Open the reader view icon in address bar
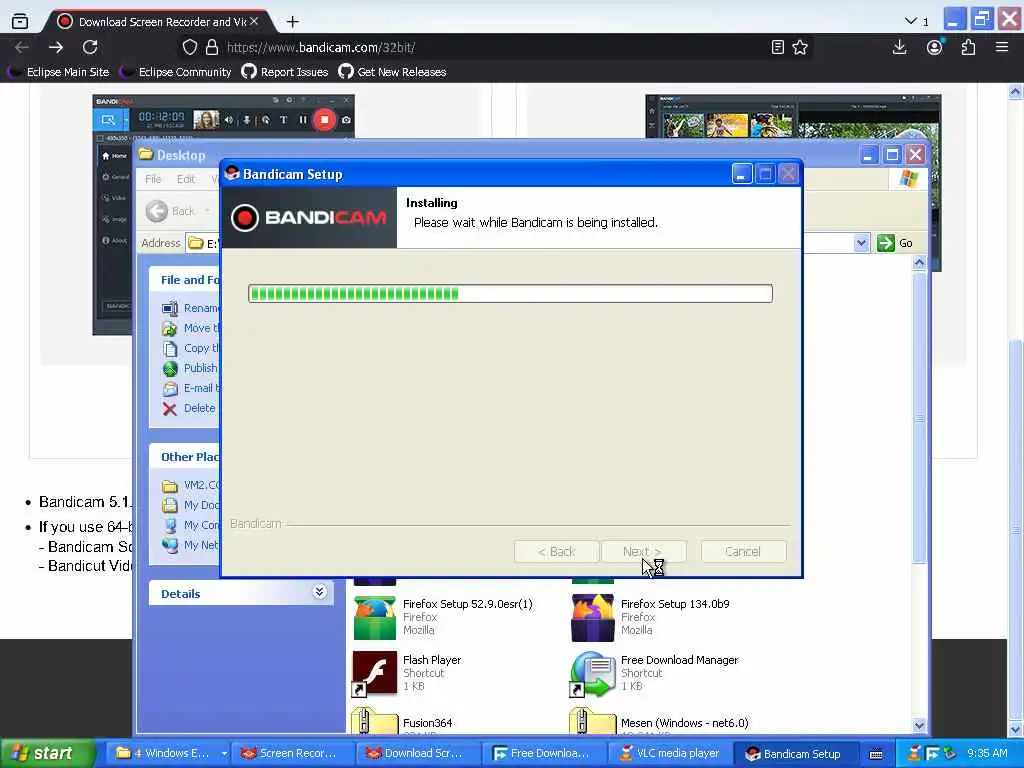Screen dimensions: 1024x768 pyautogui.click(x=777, y=47)
